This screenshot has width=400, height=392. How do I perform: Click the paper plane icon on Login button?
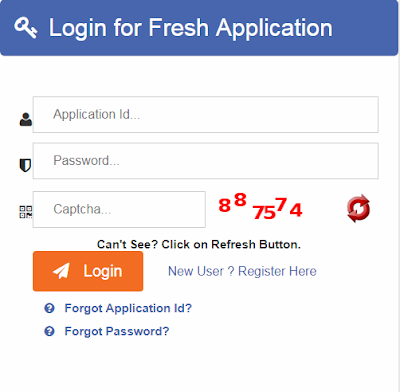[61, 271]
